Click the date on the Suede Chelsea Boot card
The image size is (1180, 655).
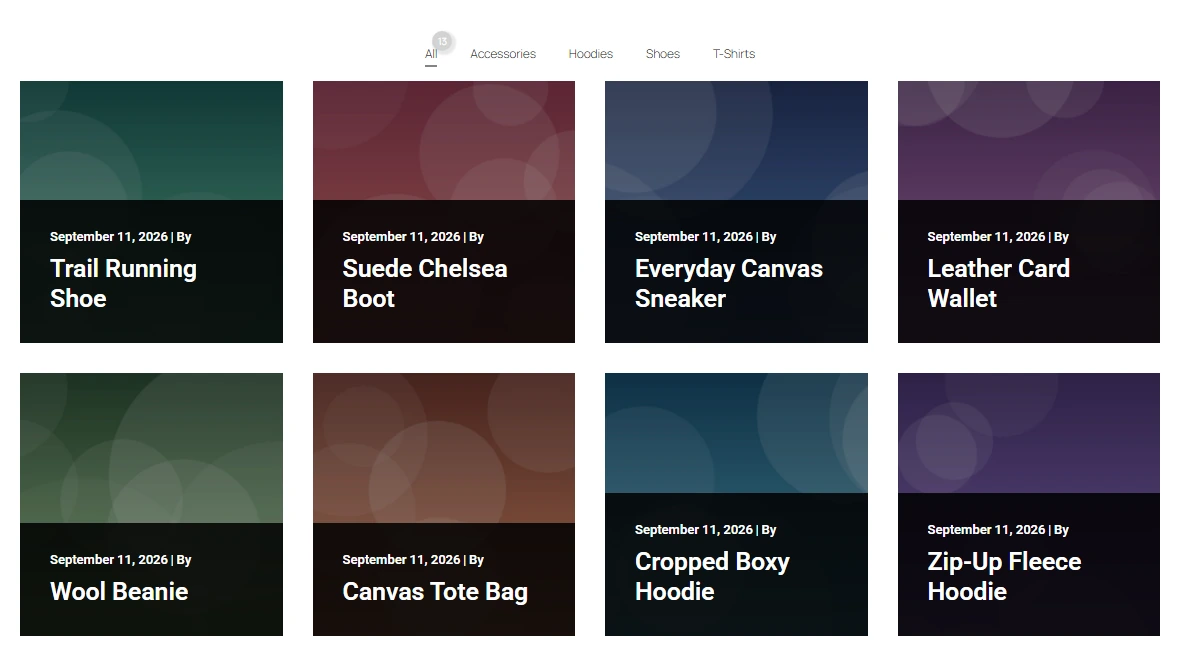point(401,236)
